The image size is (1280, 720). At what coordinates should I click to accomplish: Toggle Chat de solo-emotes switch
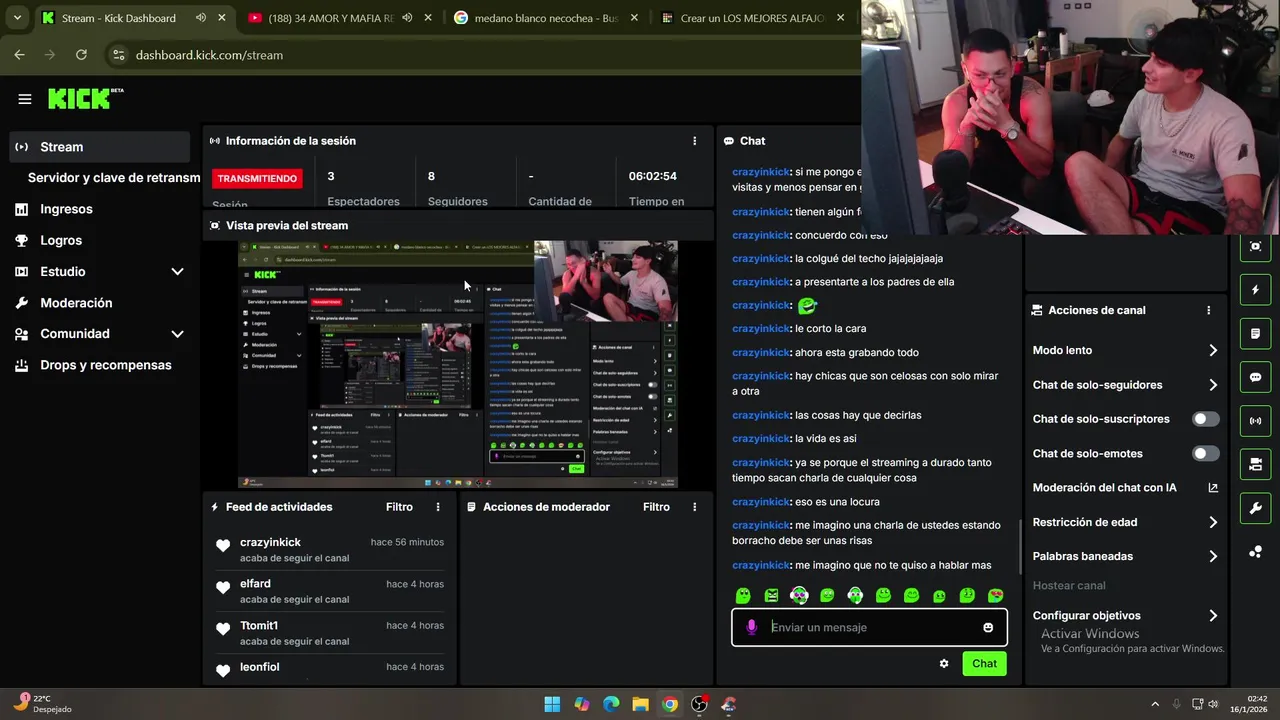[1206, 454]
